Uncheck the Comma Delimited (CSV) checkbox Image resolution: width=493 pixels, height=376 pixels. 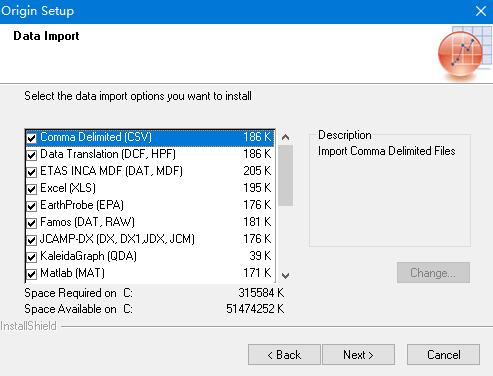click(31, 138)
